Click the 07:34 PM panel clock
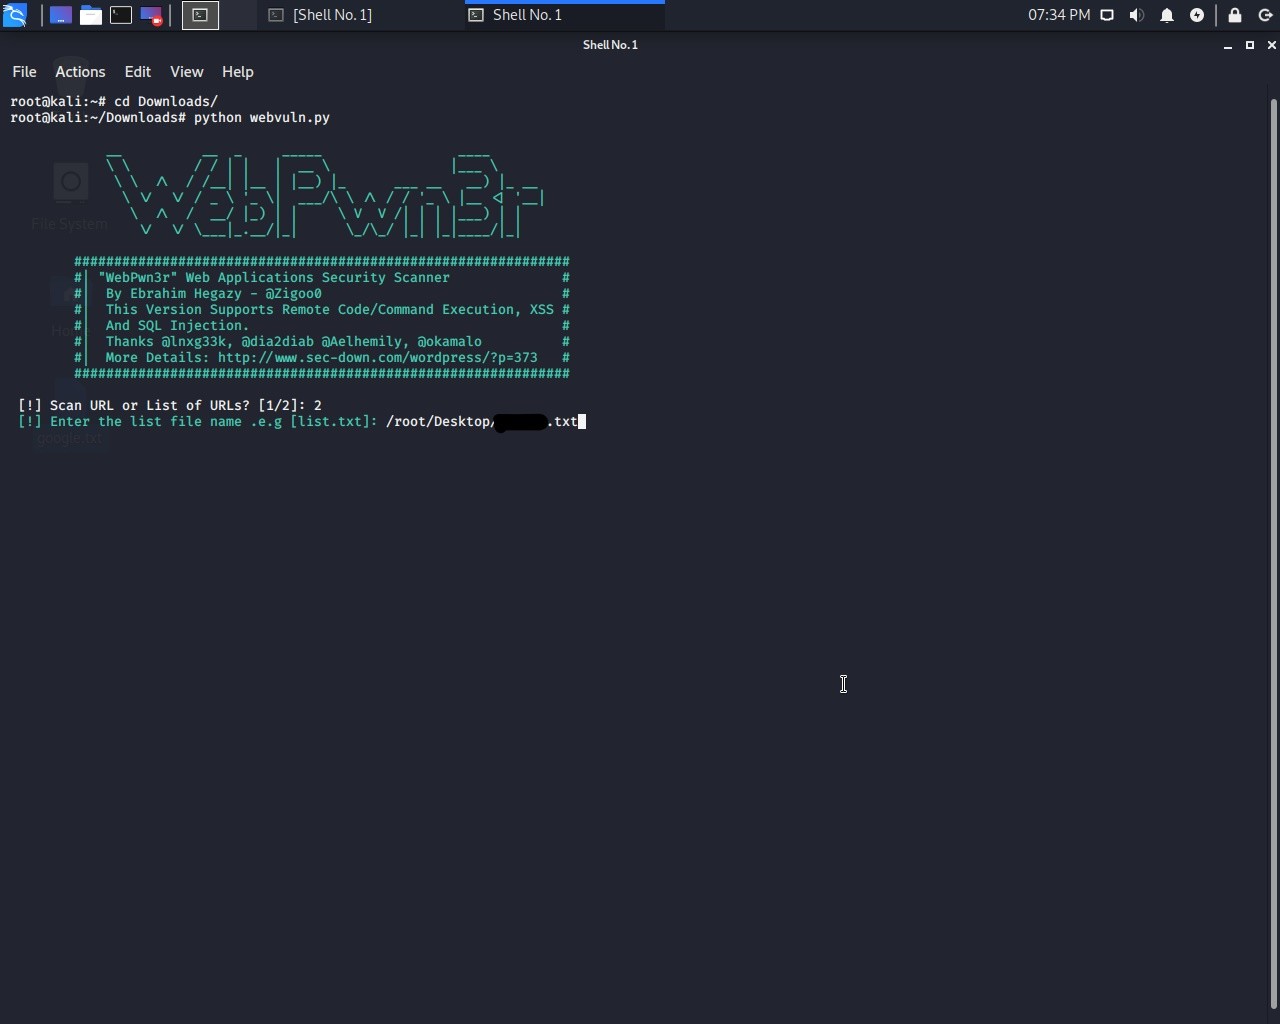The image size is (1280, 1024). click(1059, 15)
